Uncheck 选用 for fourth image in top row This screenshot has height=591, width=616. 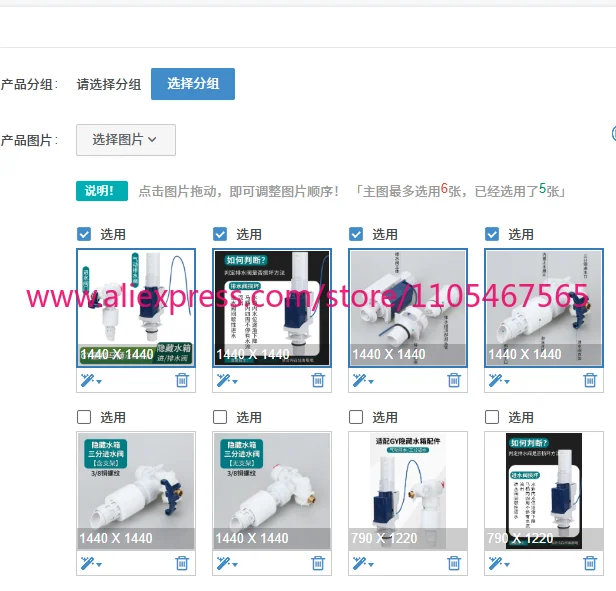pyautogui.click(x=492, y=234)
